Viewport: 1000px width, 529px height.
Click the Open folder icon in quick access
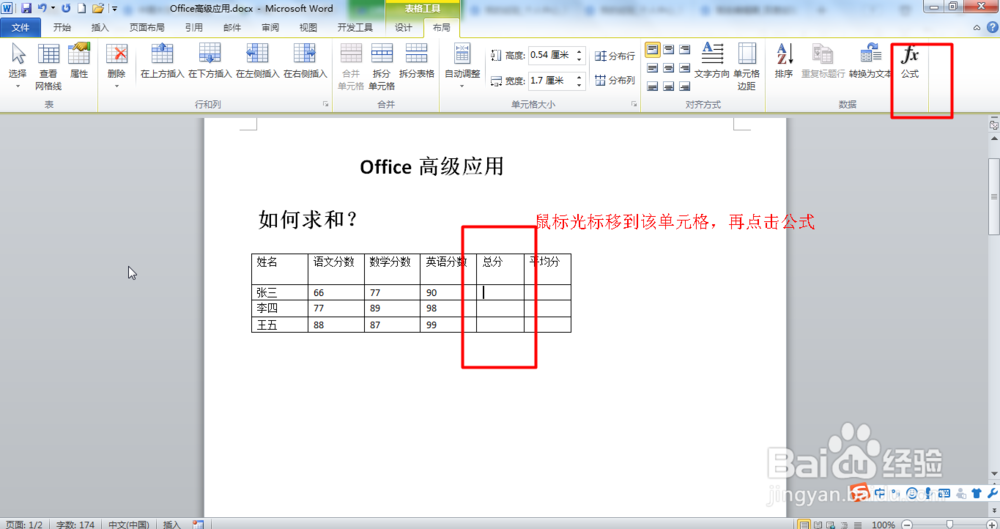98,8
